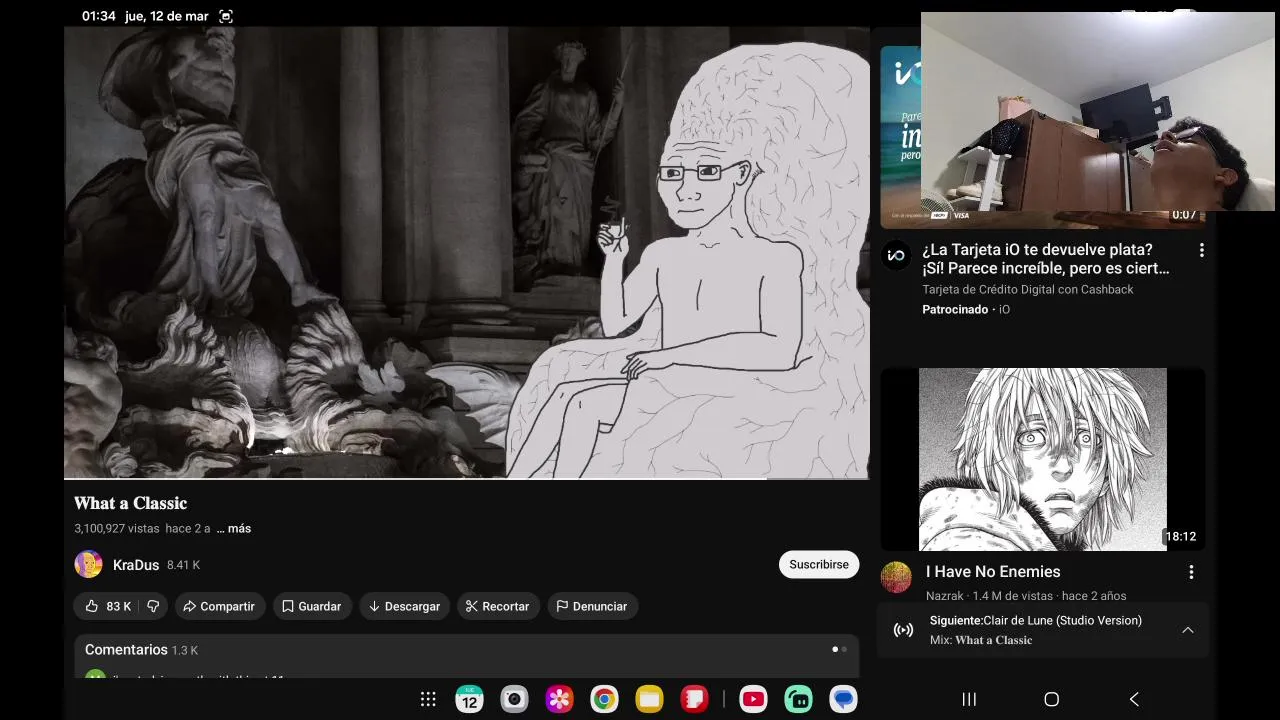Screen dimensions: 1280x720
Task: Open the app drawer grid icon
Action: point(428,699)
